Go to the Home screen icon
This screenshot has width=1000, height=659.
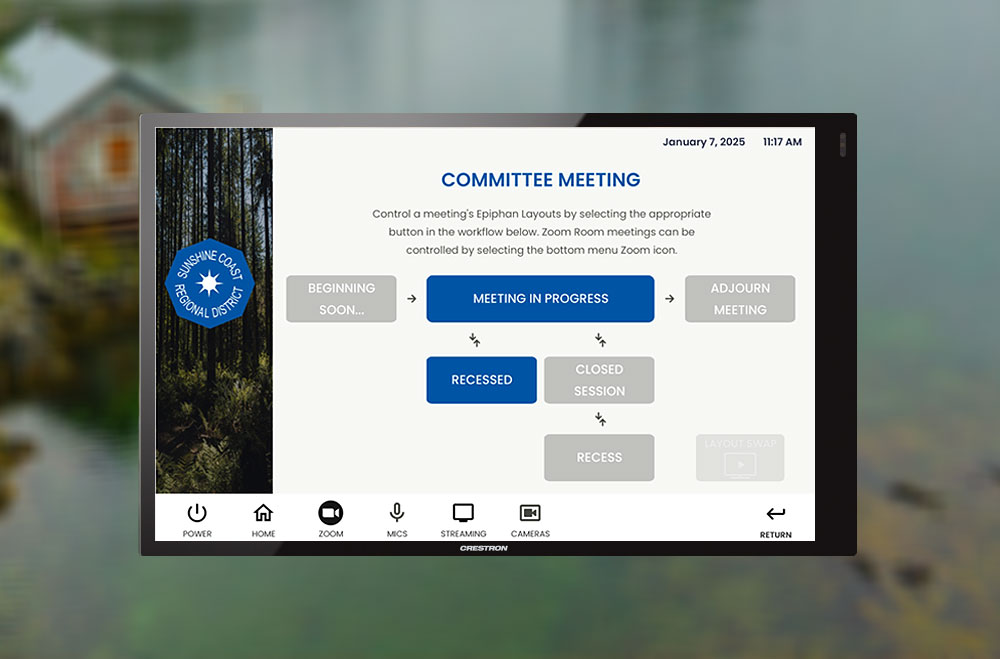click(x=263, y=514)
